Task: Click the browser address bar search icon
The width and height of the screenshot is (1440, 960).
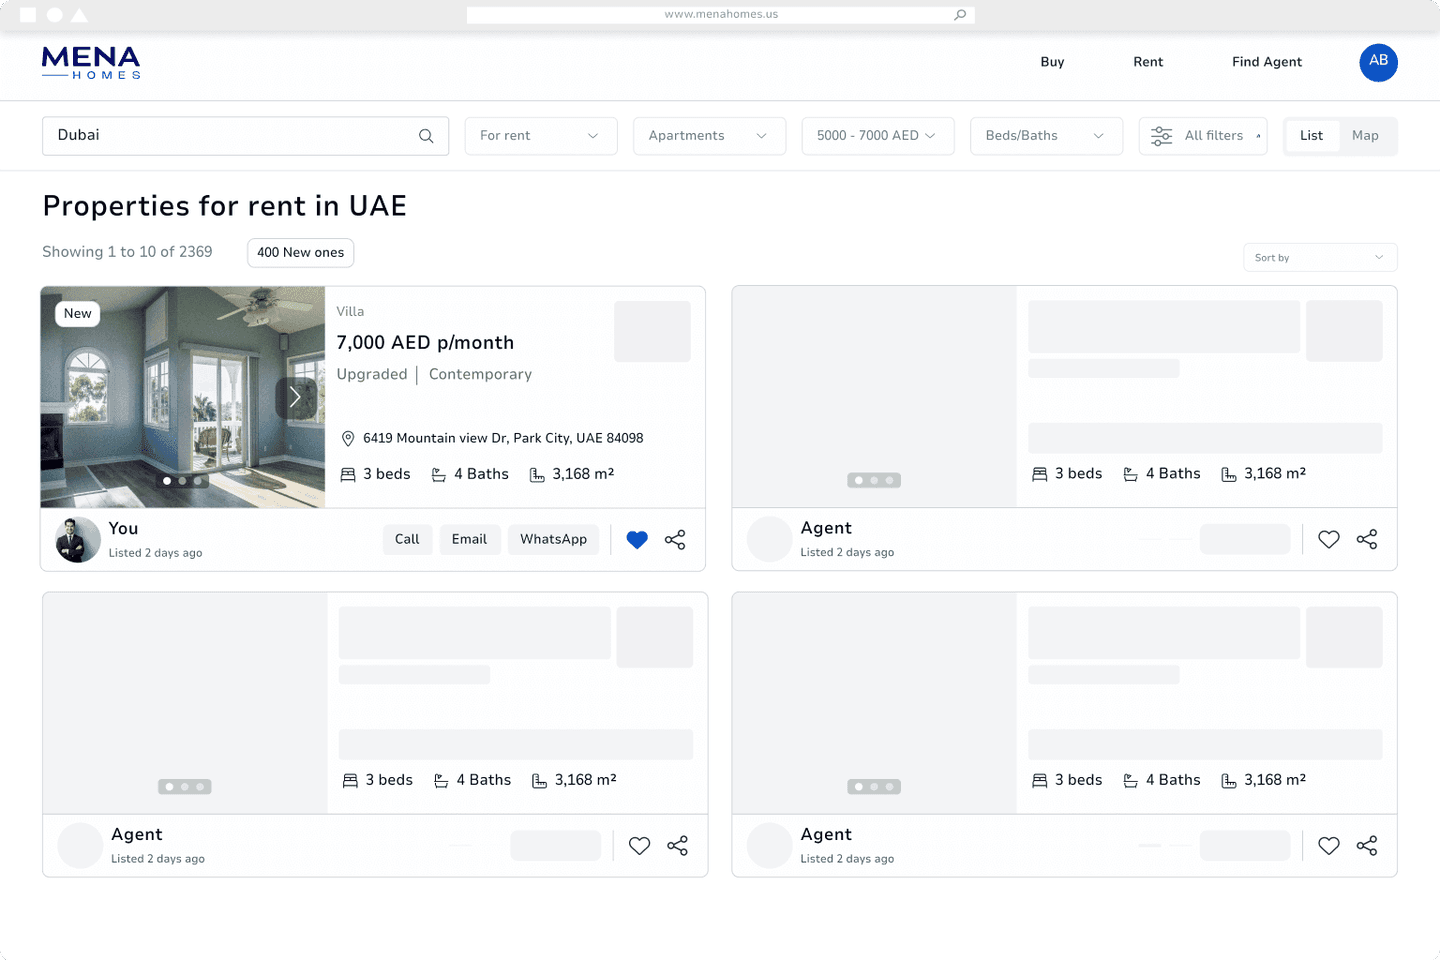Action: pos(960,15)
